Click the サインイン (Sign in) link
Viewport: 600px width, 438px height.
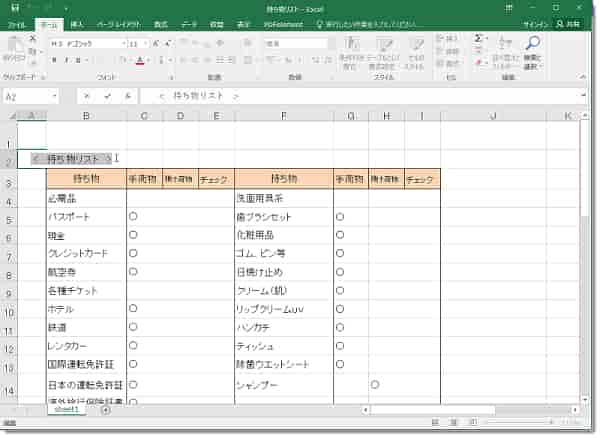pyautogui.click(x=535, y=22)
